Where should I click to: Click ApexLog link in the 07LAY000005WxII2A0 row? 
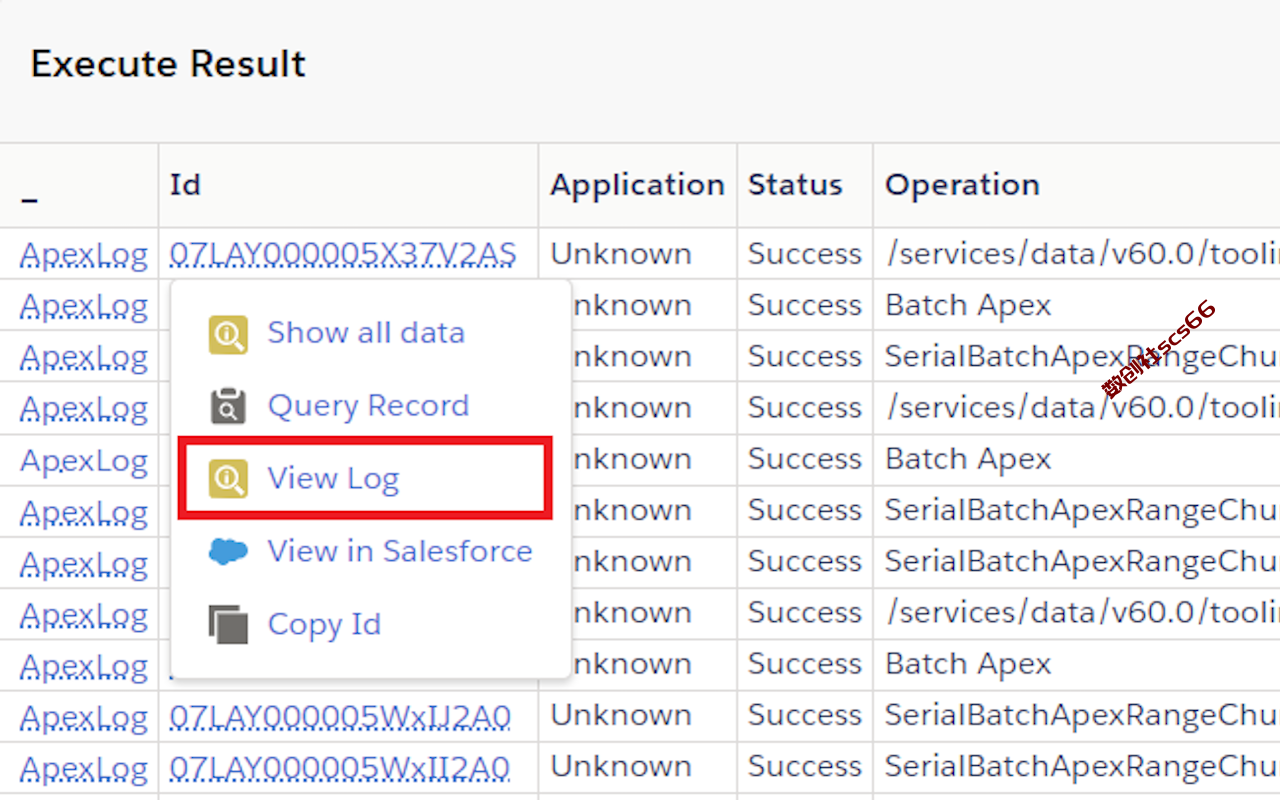click(84, 767)
